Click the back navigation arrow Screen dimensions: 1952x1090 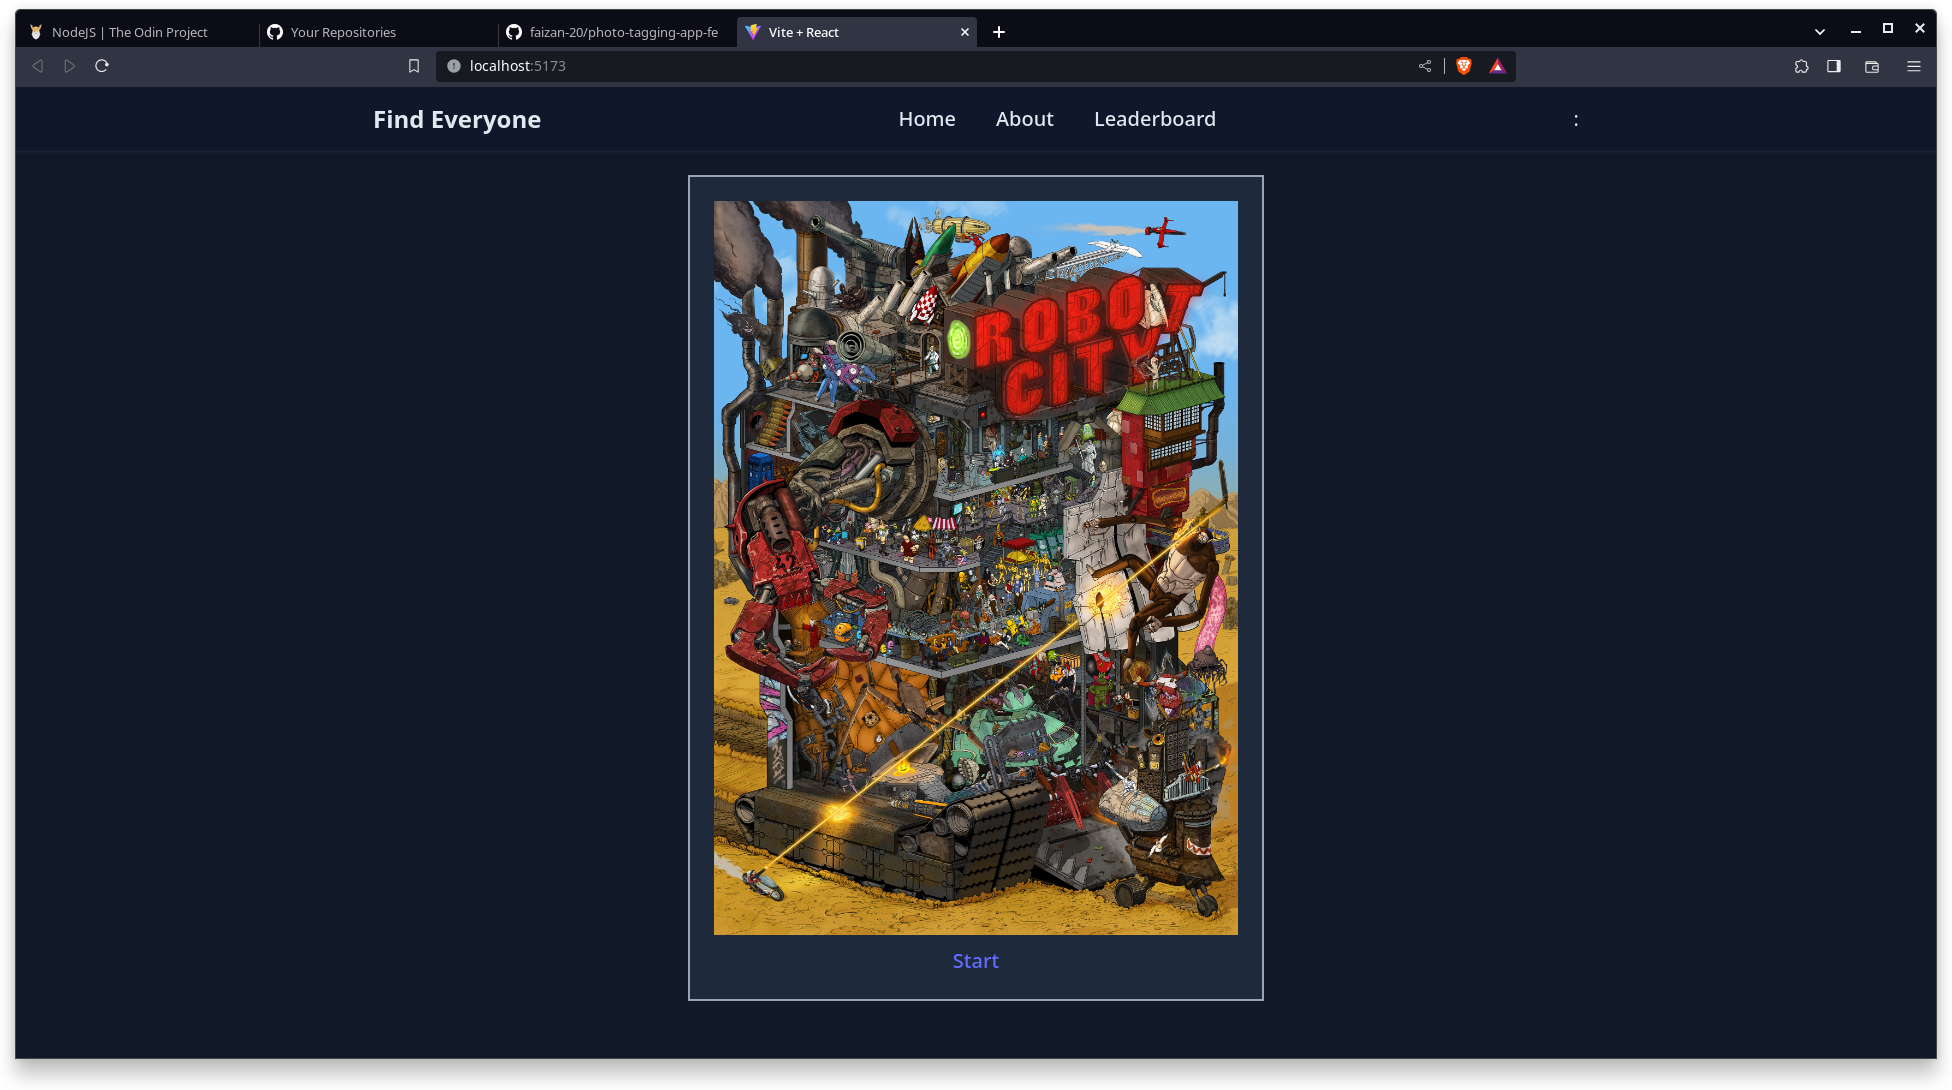click(x=38, y=66)
